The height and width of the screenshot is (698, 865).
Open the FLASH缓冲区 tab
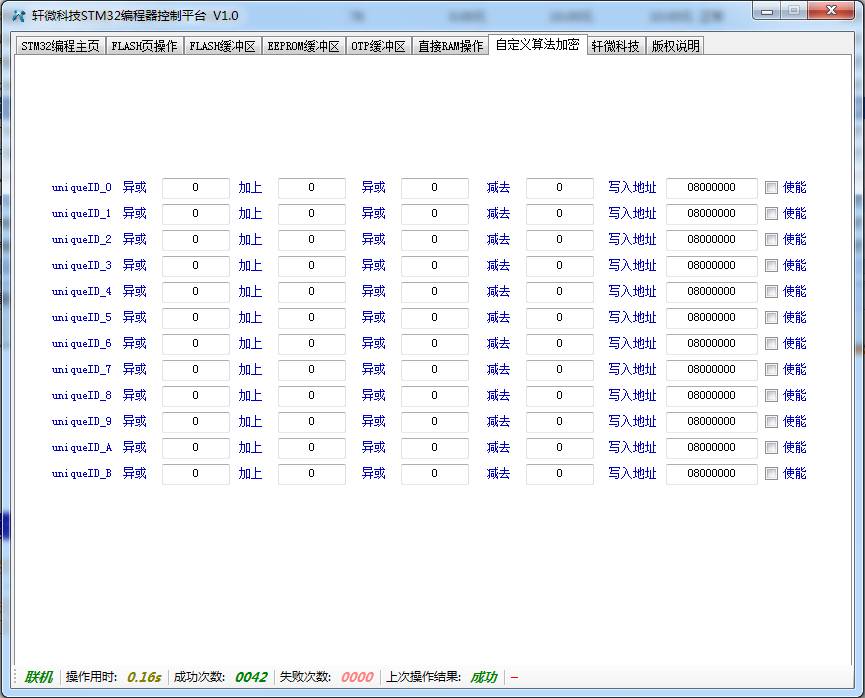tap(222, 46)
